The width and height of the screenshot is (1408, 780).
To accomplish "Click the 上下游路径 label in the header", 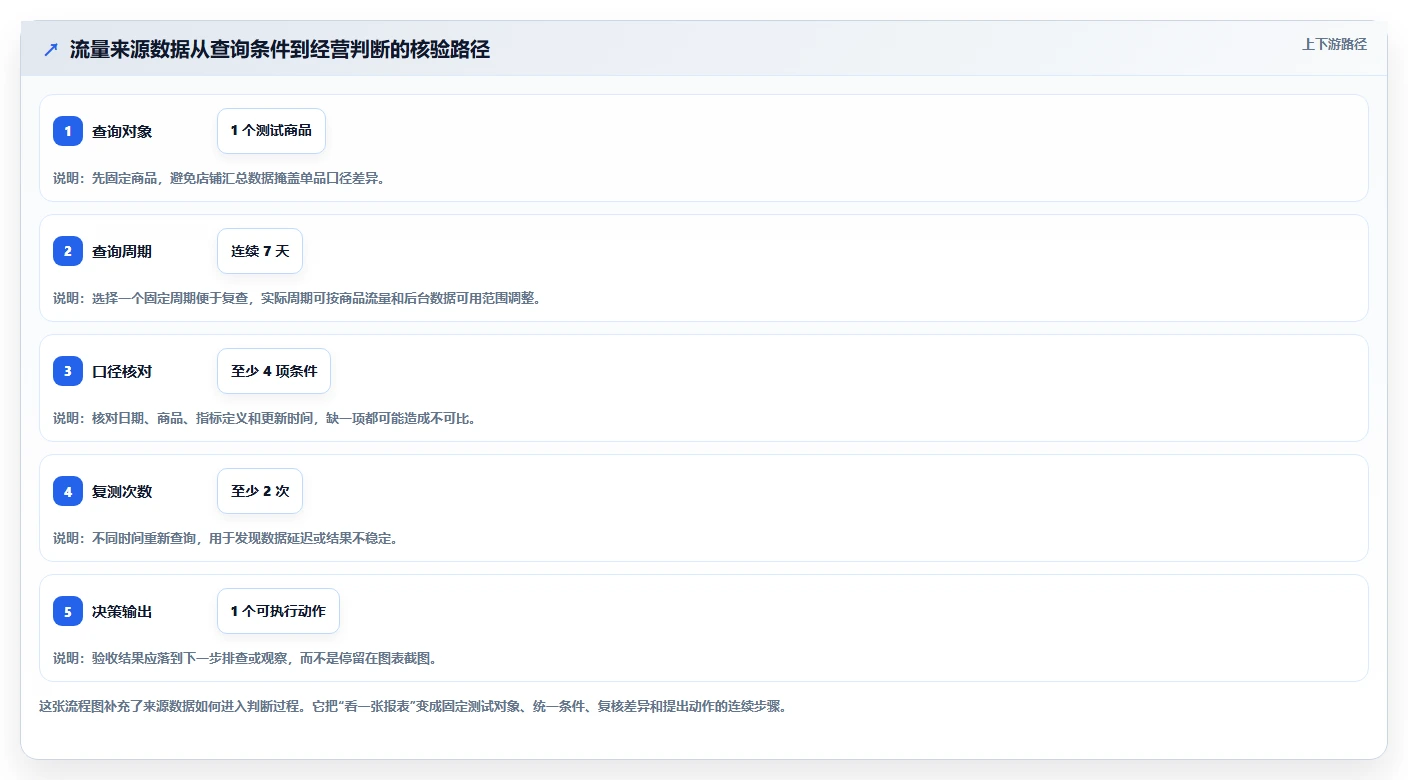I will pyautogui.click(x=1334, y=45).
